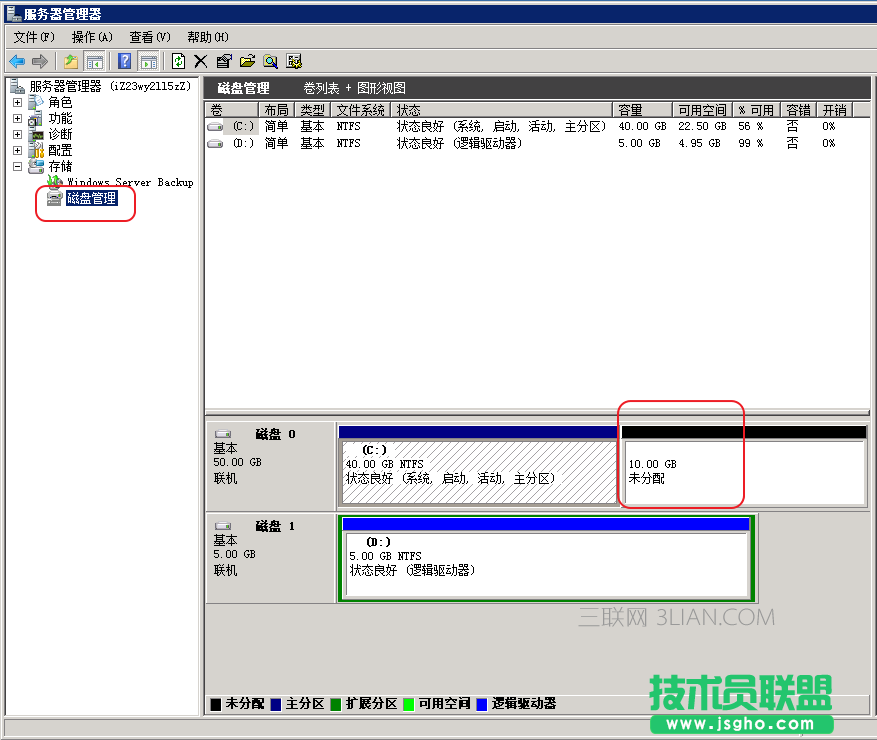Toggle the console tree pane icon
Screen dimensions: 877x740
[94, 61]
